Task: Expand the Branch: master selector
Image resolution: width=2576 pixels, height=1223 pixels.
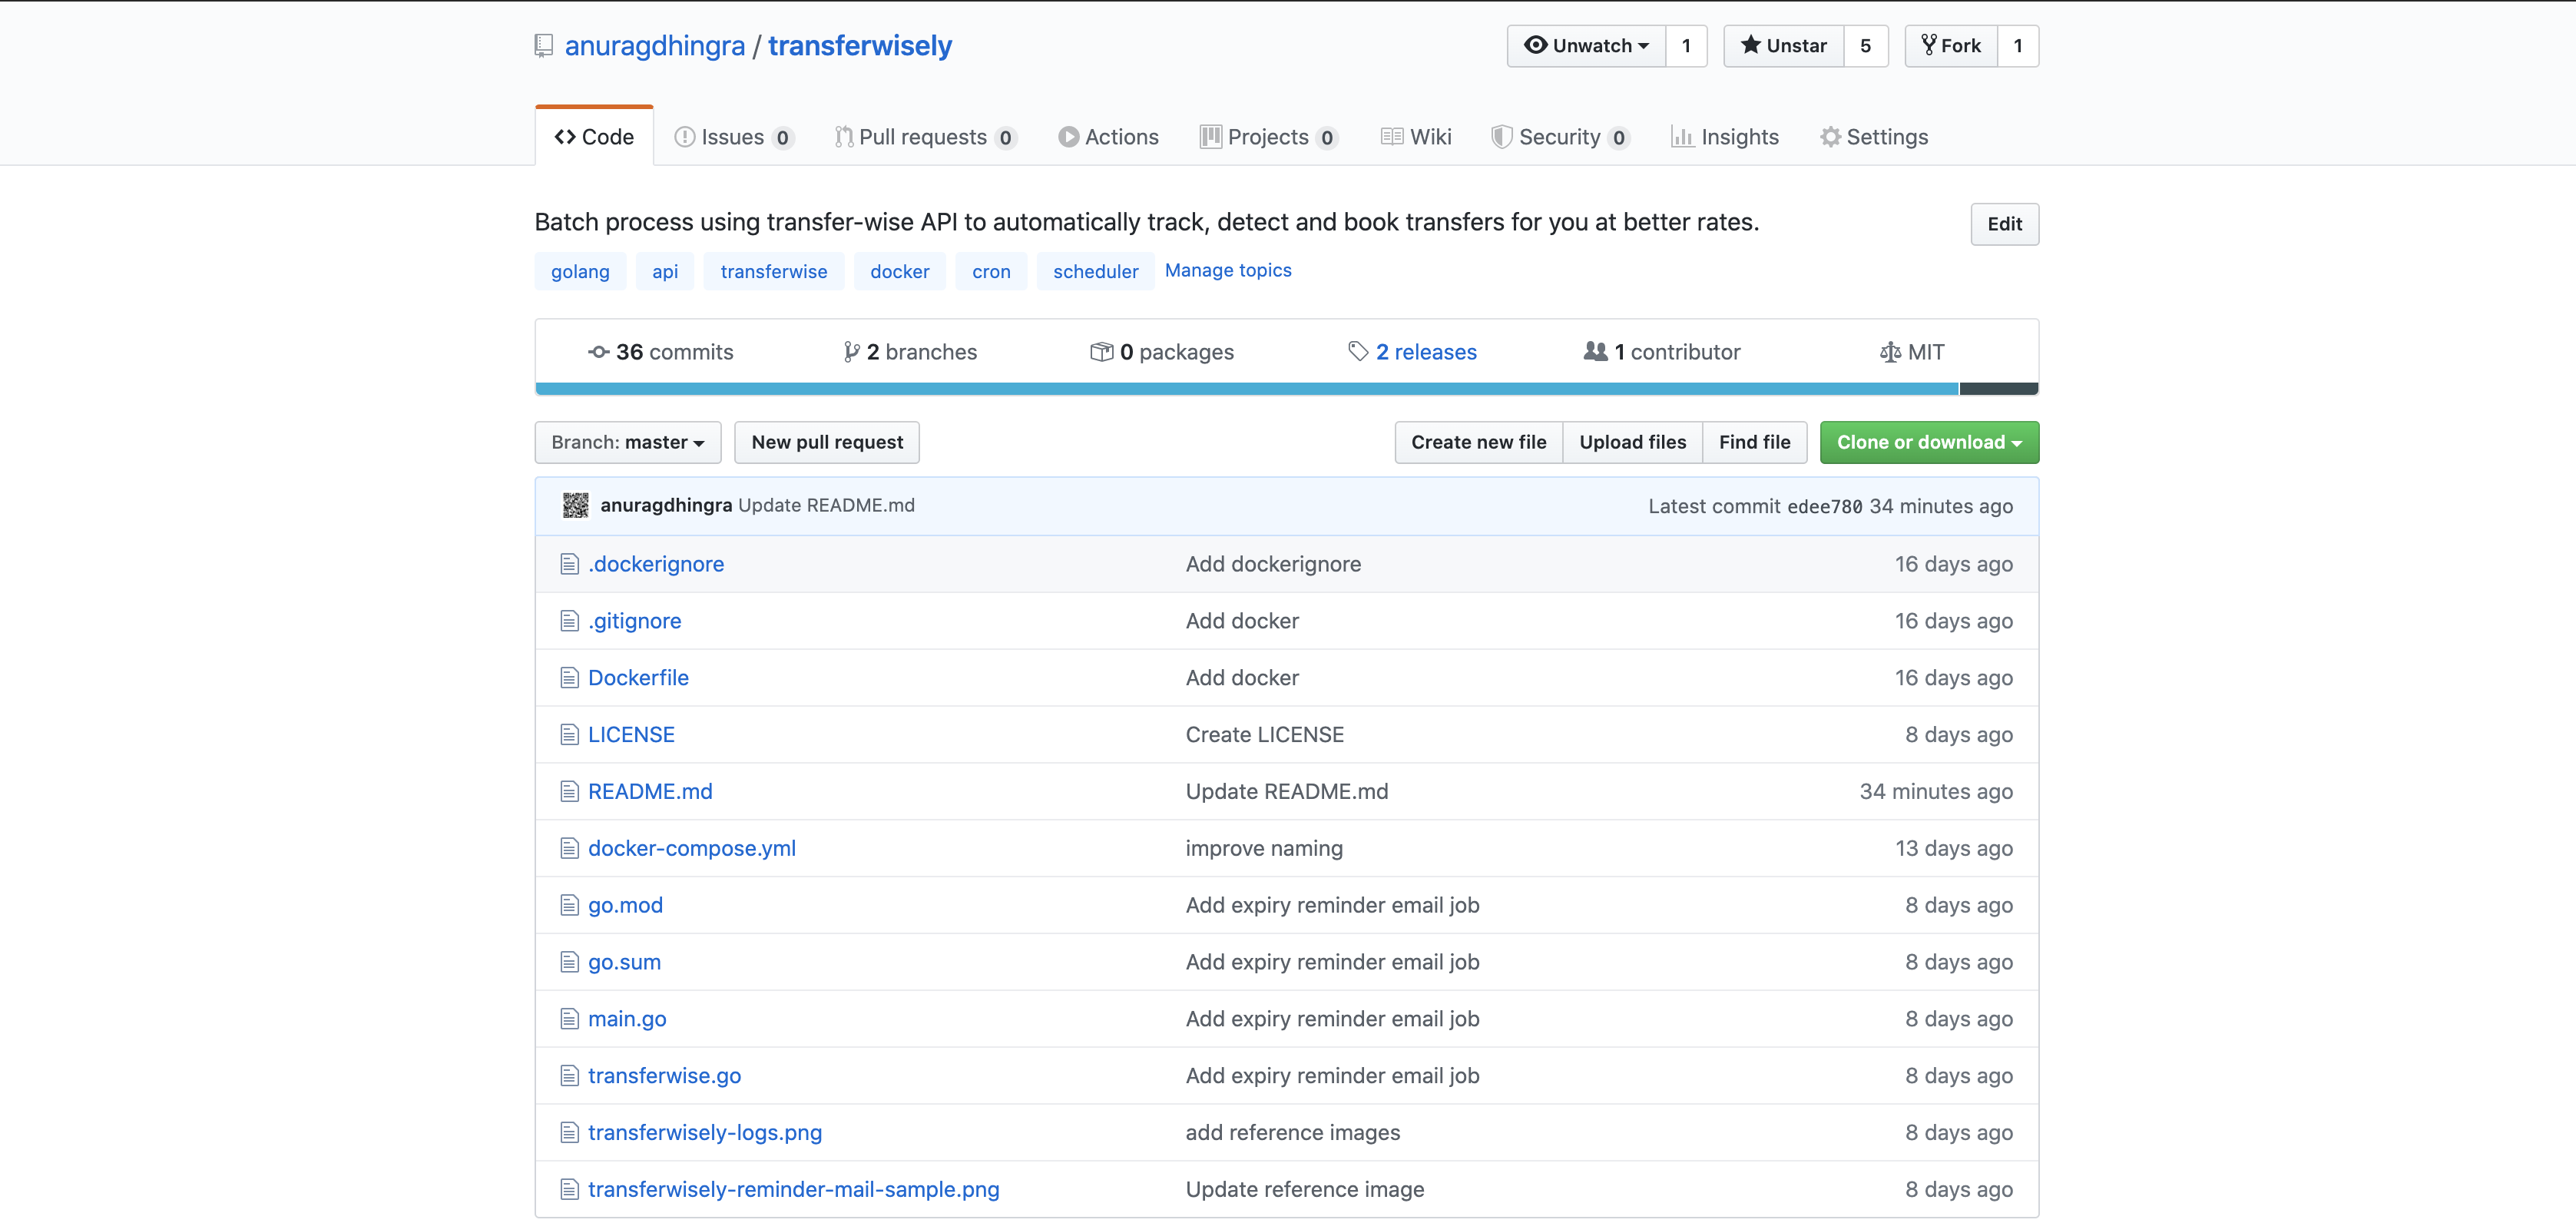Action: 627,442
